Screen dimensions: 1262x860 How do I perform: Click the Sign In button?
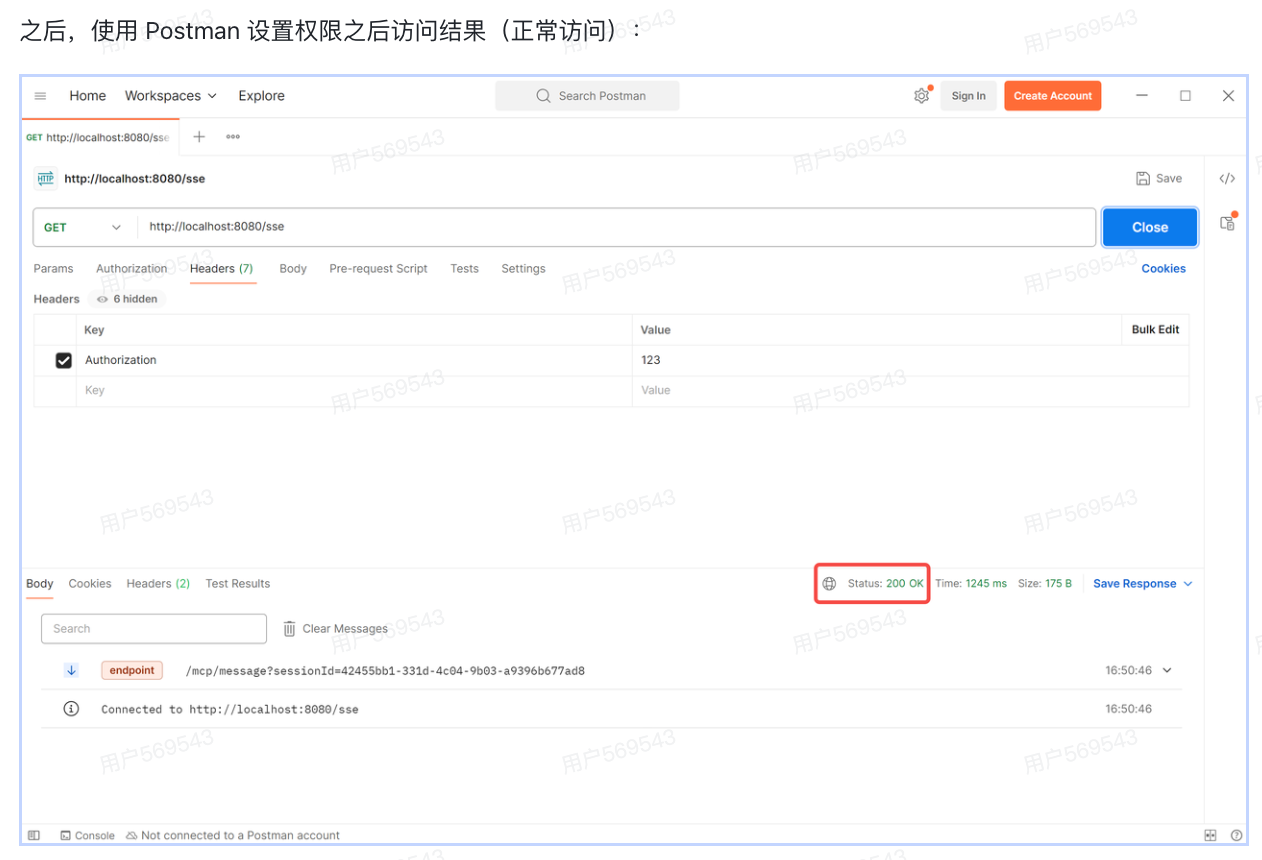(x=968, y=96)
